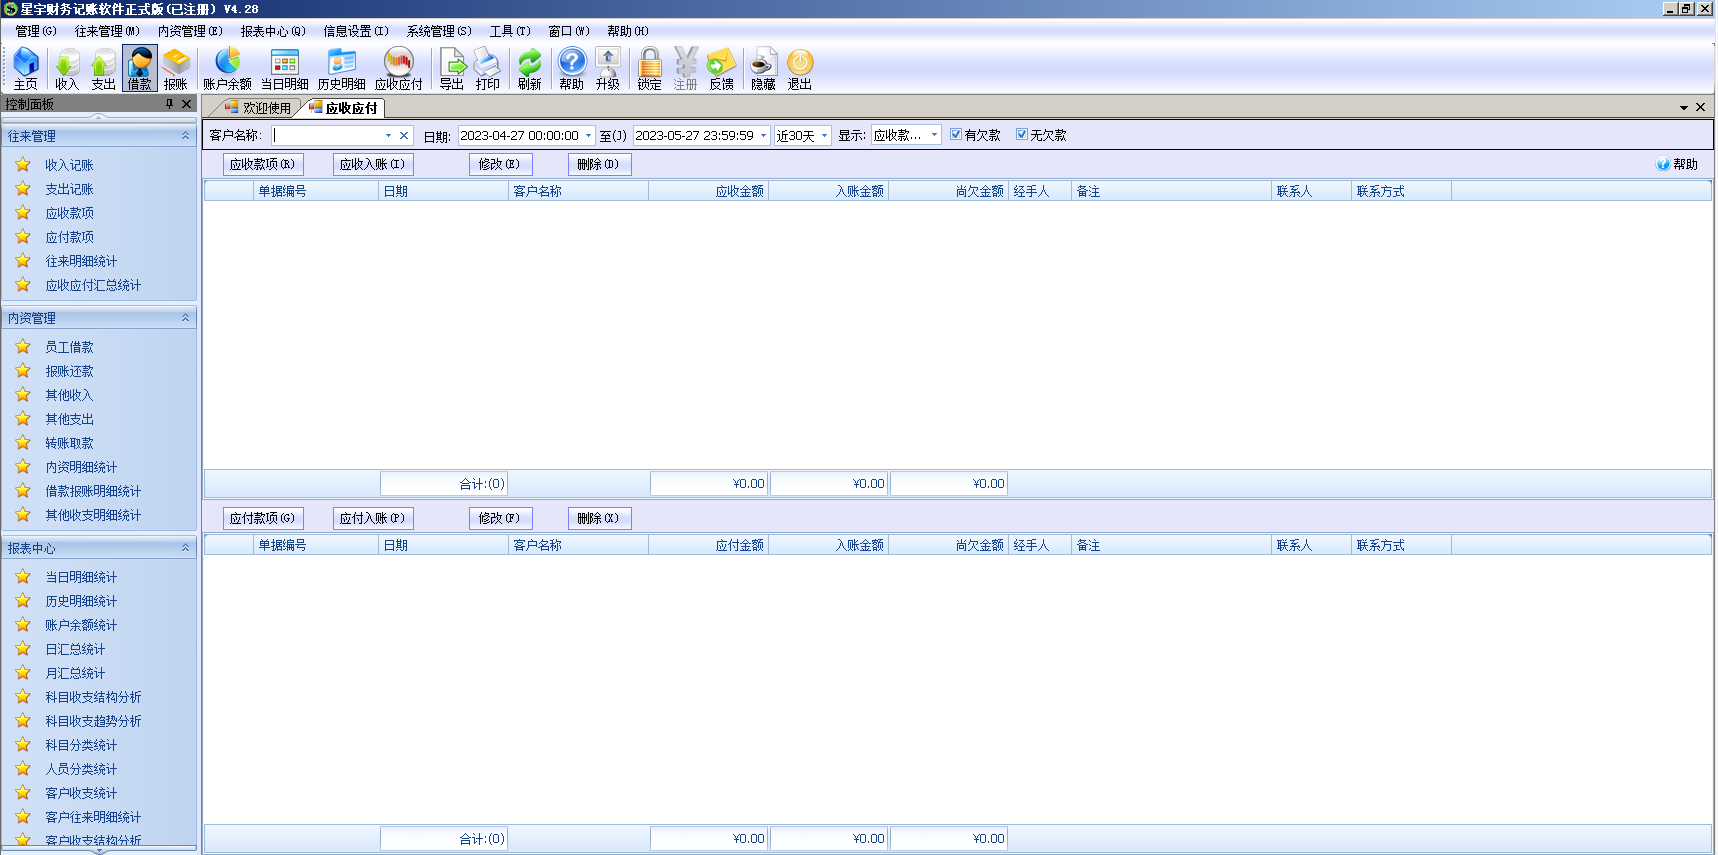Click the 升级 upgrade icon
The width and height of the screenshot is (1718, 855).
[608, 69]
